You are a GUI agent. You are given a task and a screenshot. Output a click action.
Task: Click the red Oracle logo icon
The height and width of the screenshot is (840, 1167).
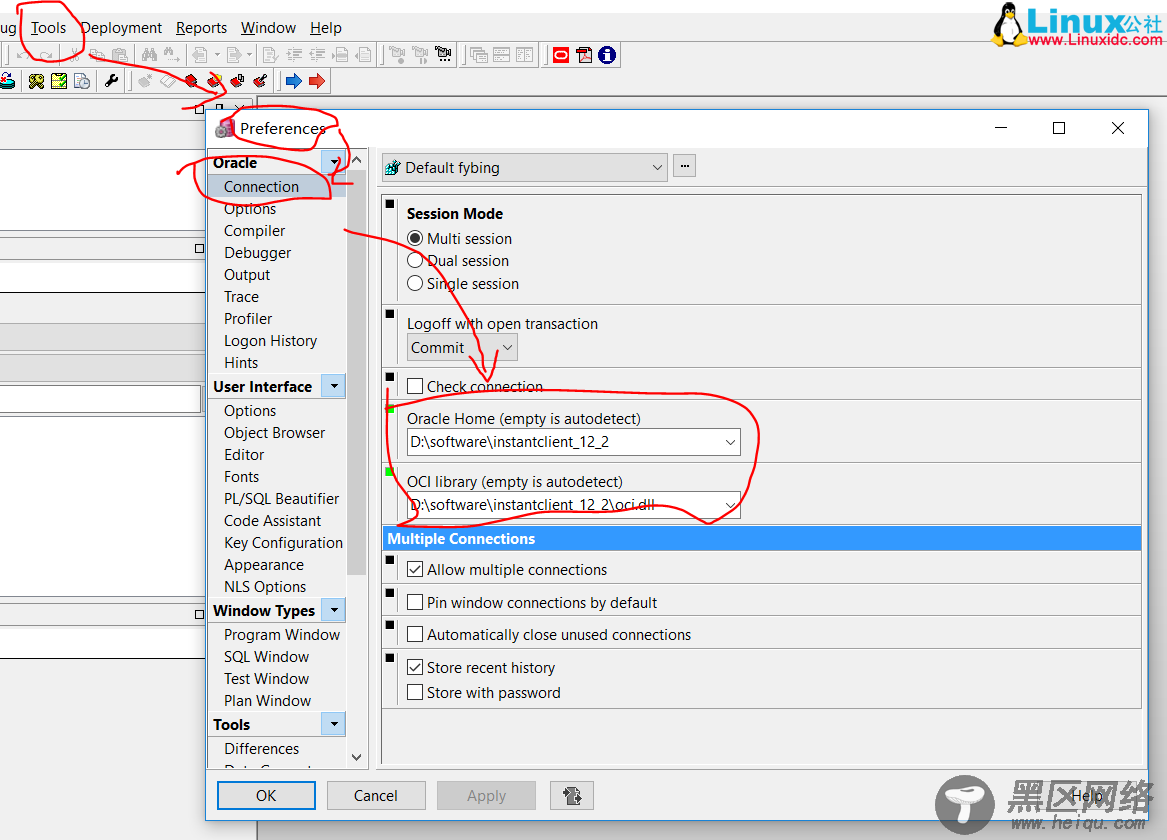pyautogui.click(x=561, y=55)
